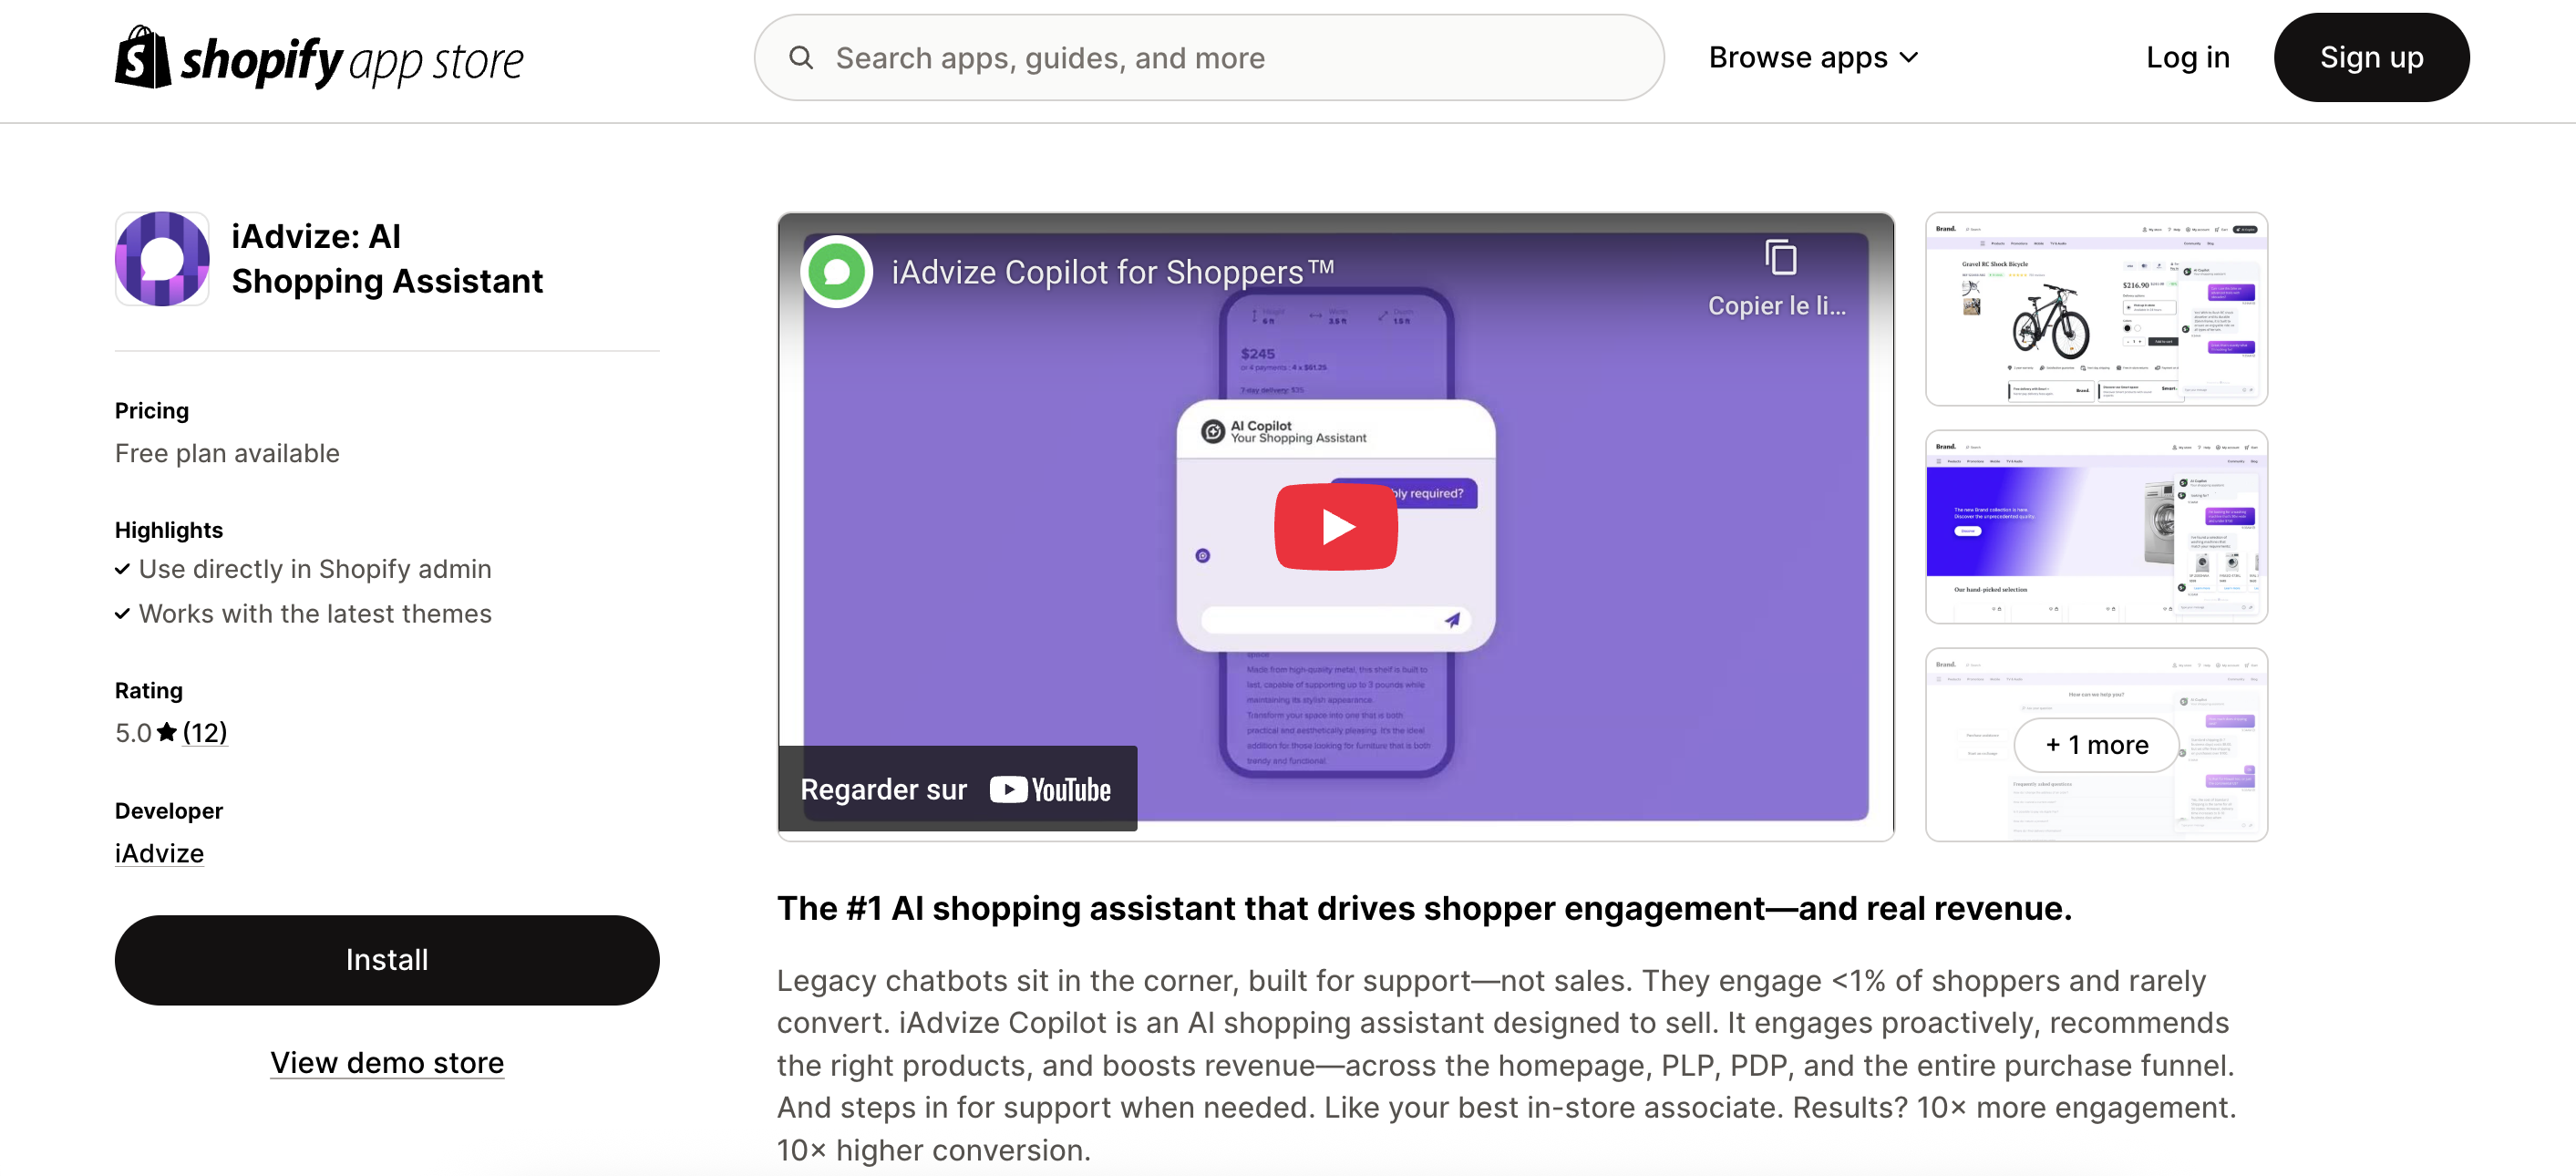
Task: Play the YouTube video with red button
Action: pyautogui.click(x=1335, y=526)
